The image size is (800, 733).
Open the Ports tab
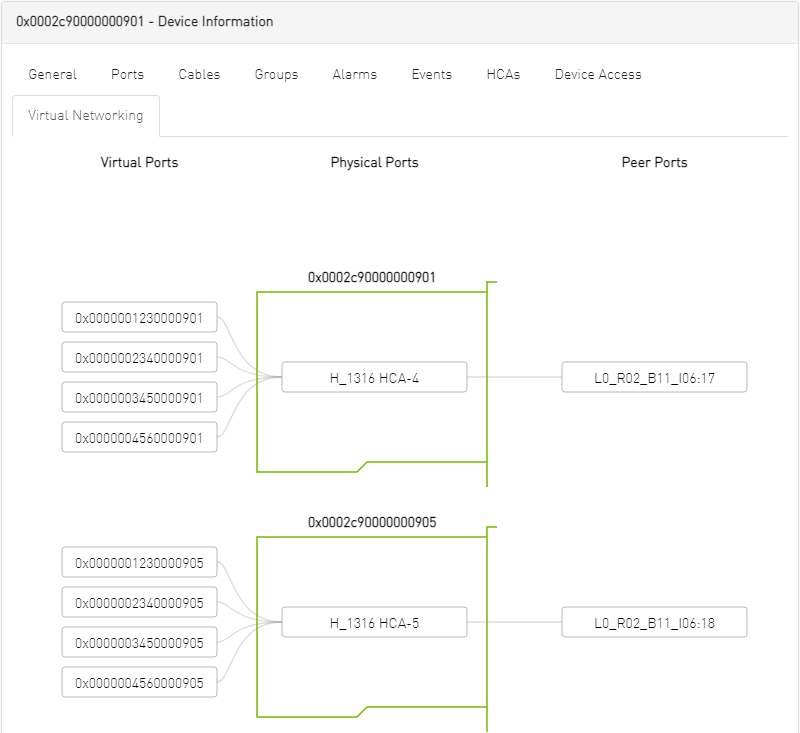click(127, 74)
